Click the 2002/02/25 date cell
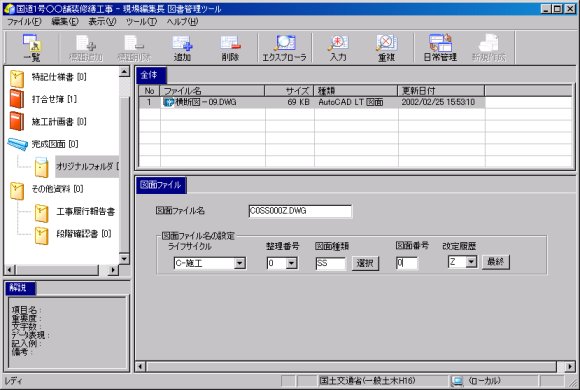 (x=438, y=102)
